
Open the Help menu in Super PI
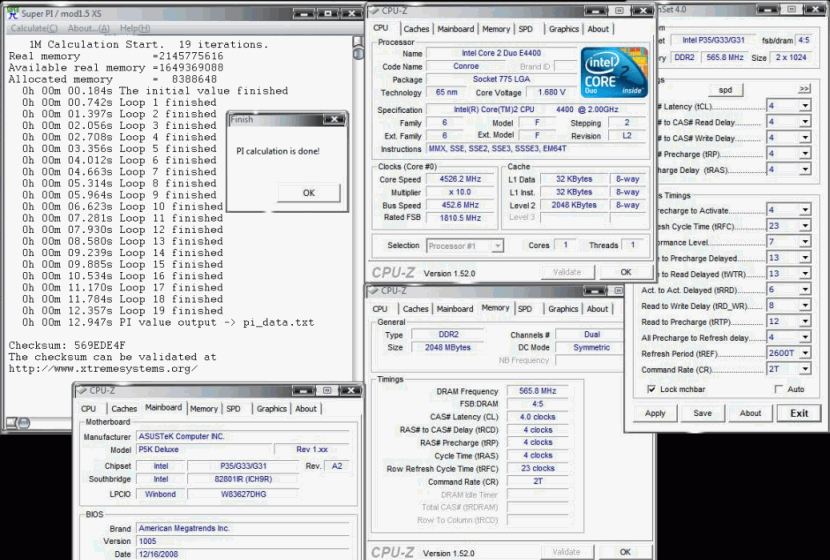(135, 28)
